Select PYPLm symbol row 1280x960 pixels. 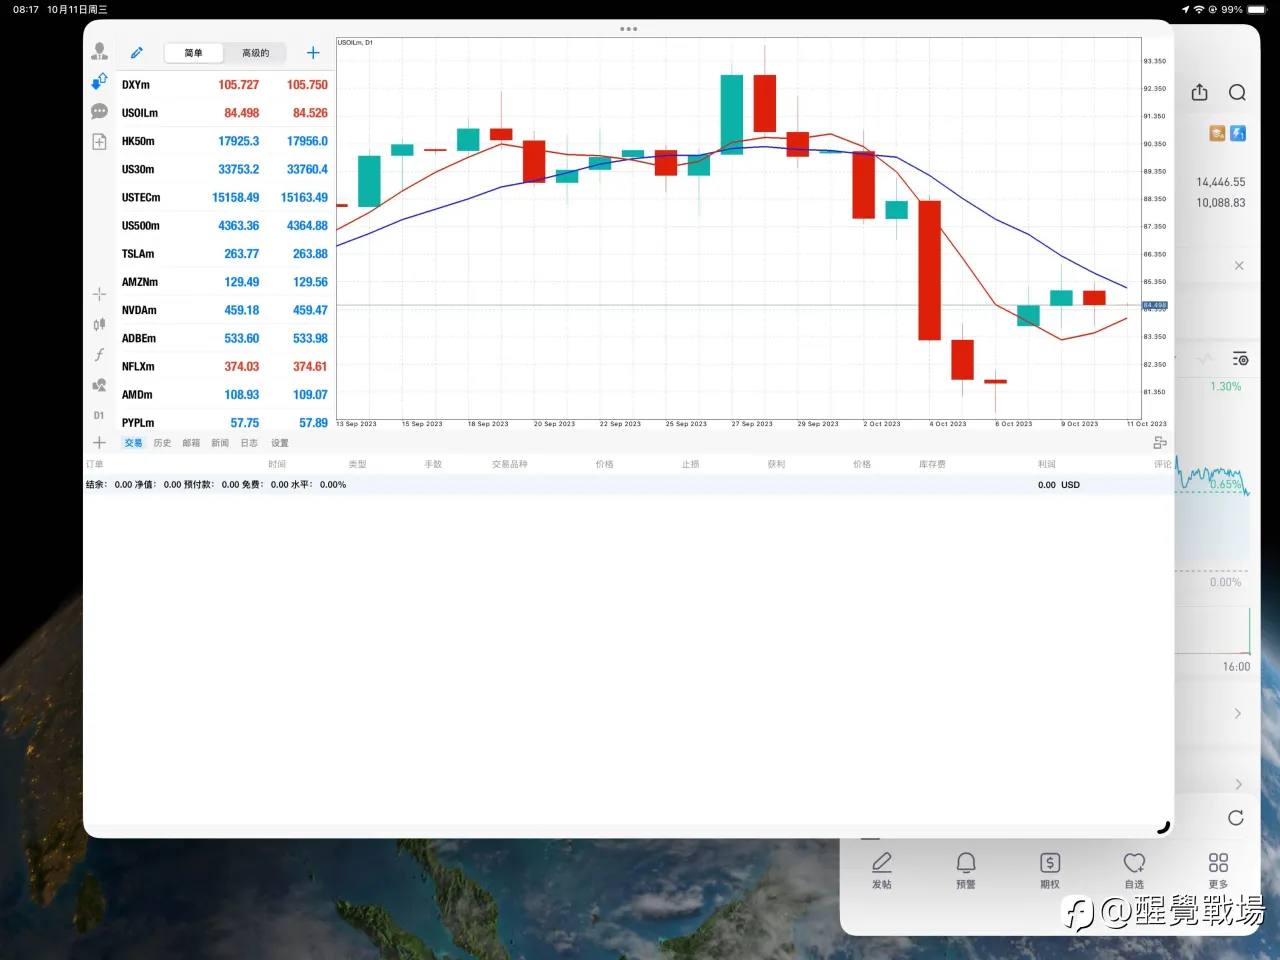tap(225, 422)
